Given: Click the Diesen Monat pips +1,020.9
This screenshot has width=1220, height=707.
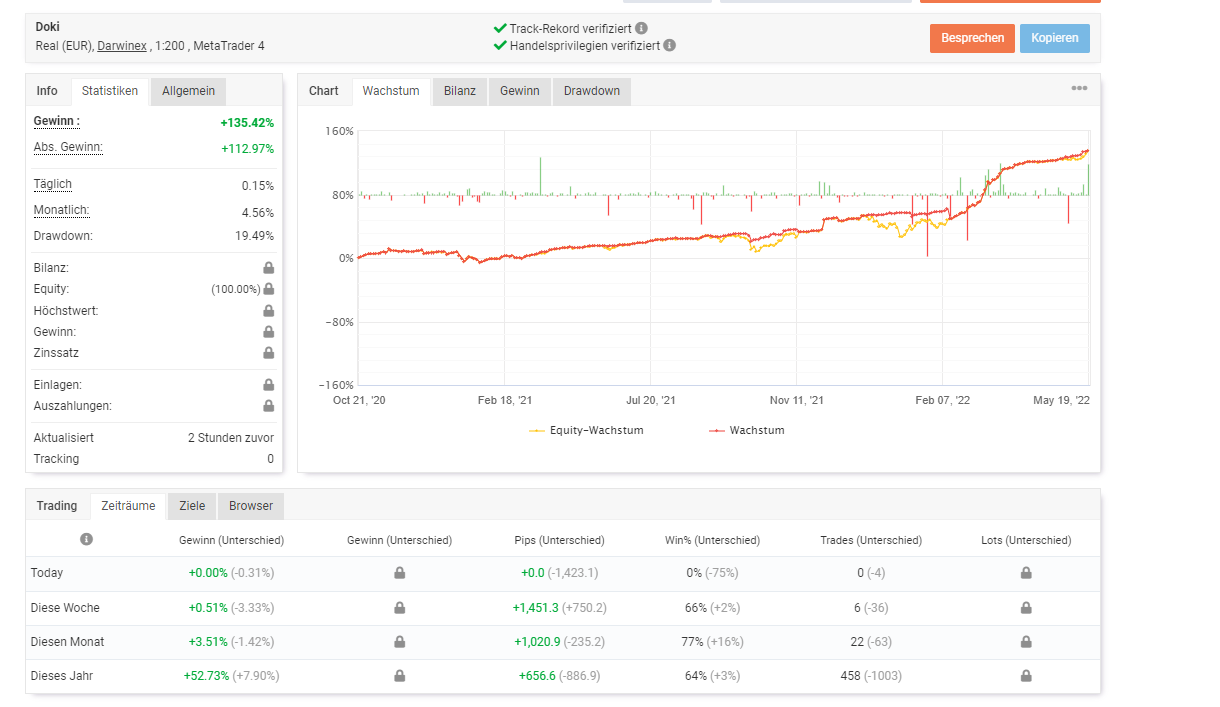Looking at the screenshot, I should pos(537,642).
